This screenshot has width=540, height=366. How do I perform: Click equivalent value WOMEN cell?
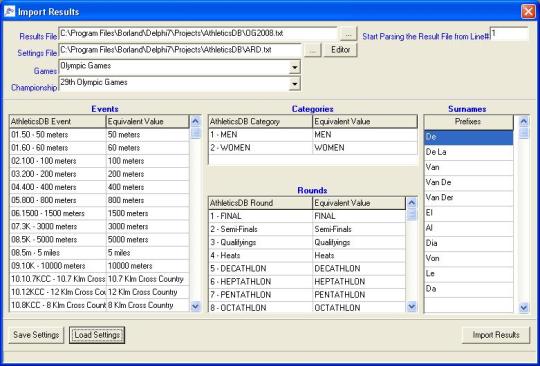click(365, 148)
